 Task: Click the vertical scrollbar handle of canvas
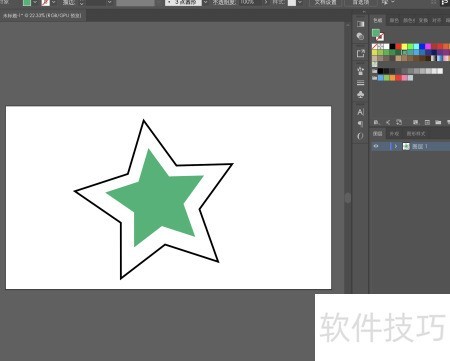pos(348,198)
